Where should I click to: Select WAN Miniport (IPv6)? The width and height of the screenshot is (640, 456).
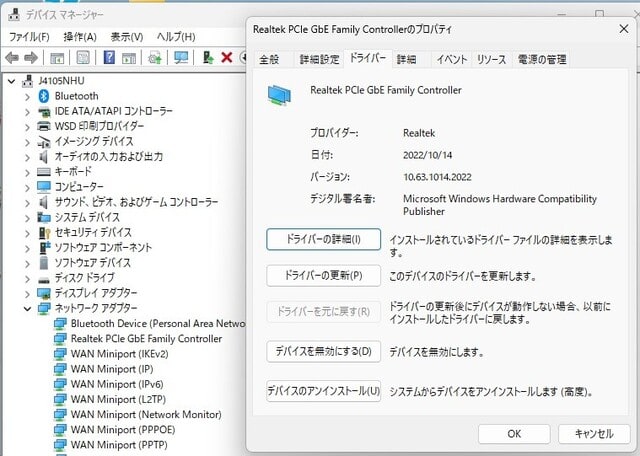(x=117, y=384)
